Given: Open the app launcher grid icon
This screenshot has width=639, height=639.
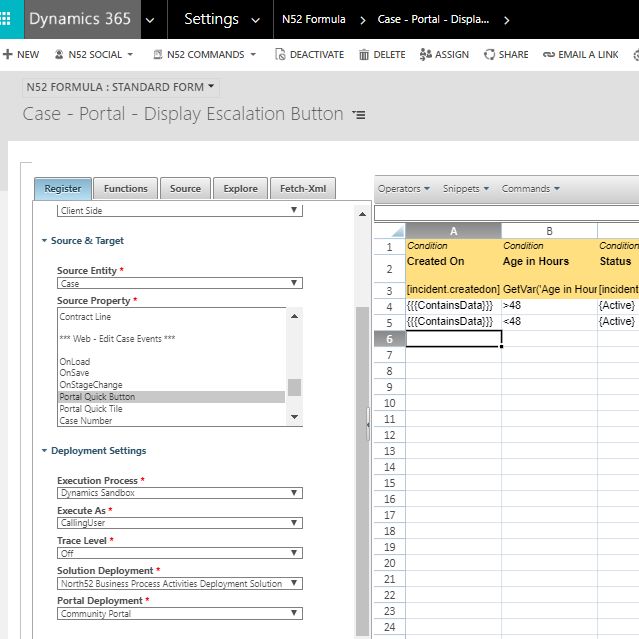Looking at the screenshot, I should pos(5,19).
